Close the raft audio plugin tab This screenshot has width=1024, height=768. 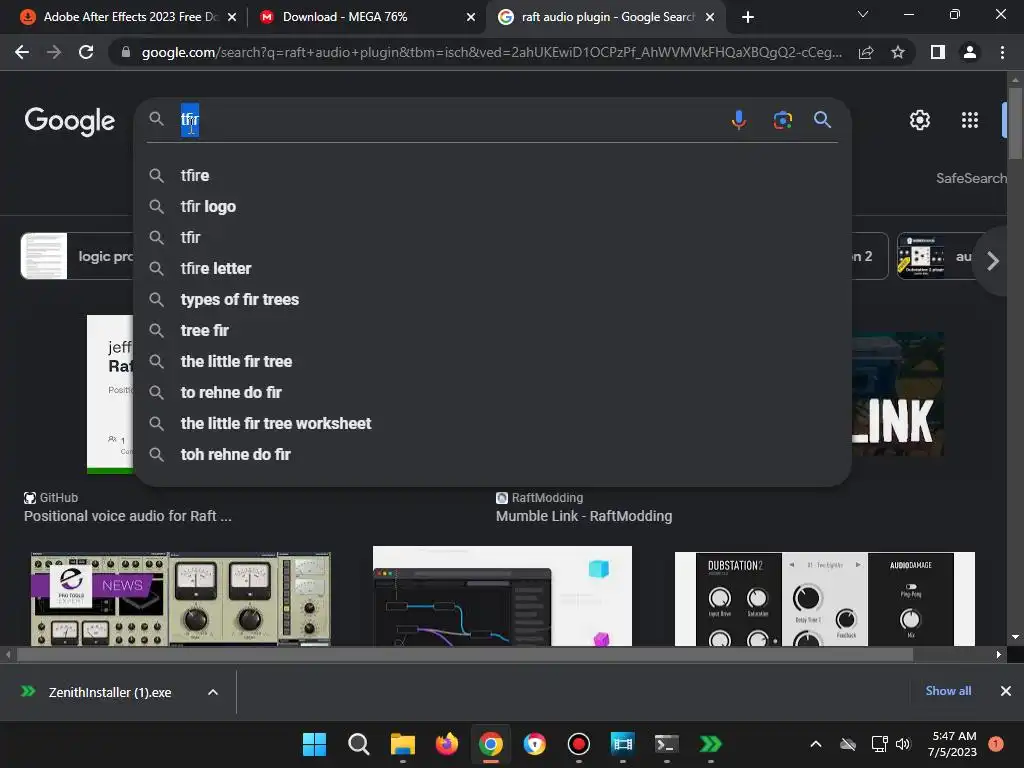coord(710,17)
